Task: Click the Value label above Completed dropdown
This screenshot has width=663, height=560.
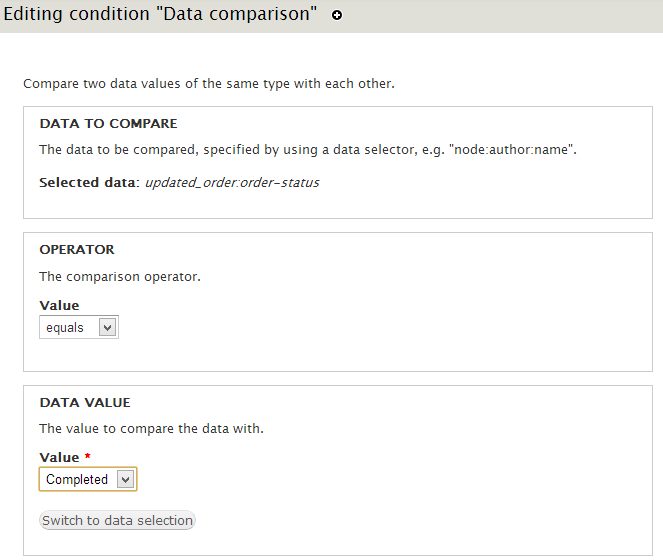Action: coord(59,457)
